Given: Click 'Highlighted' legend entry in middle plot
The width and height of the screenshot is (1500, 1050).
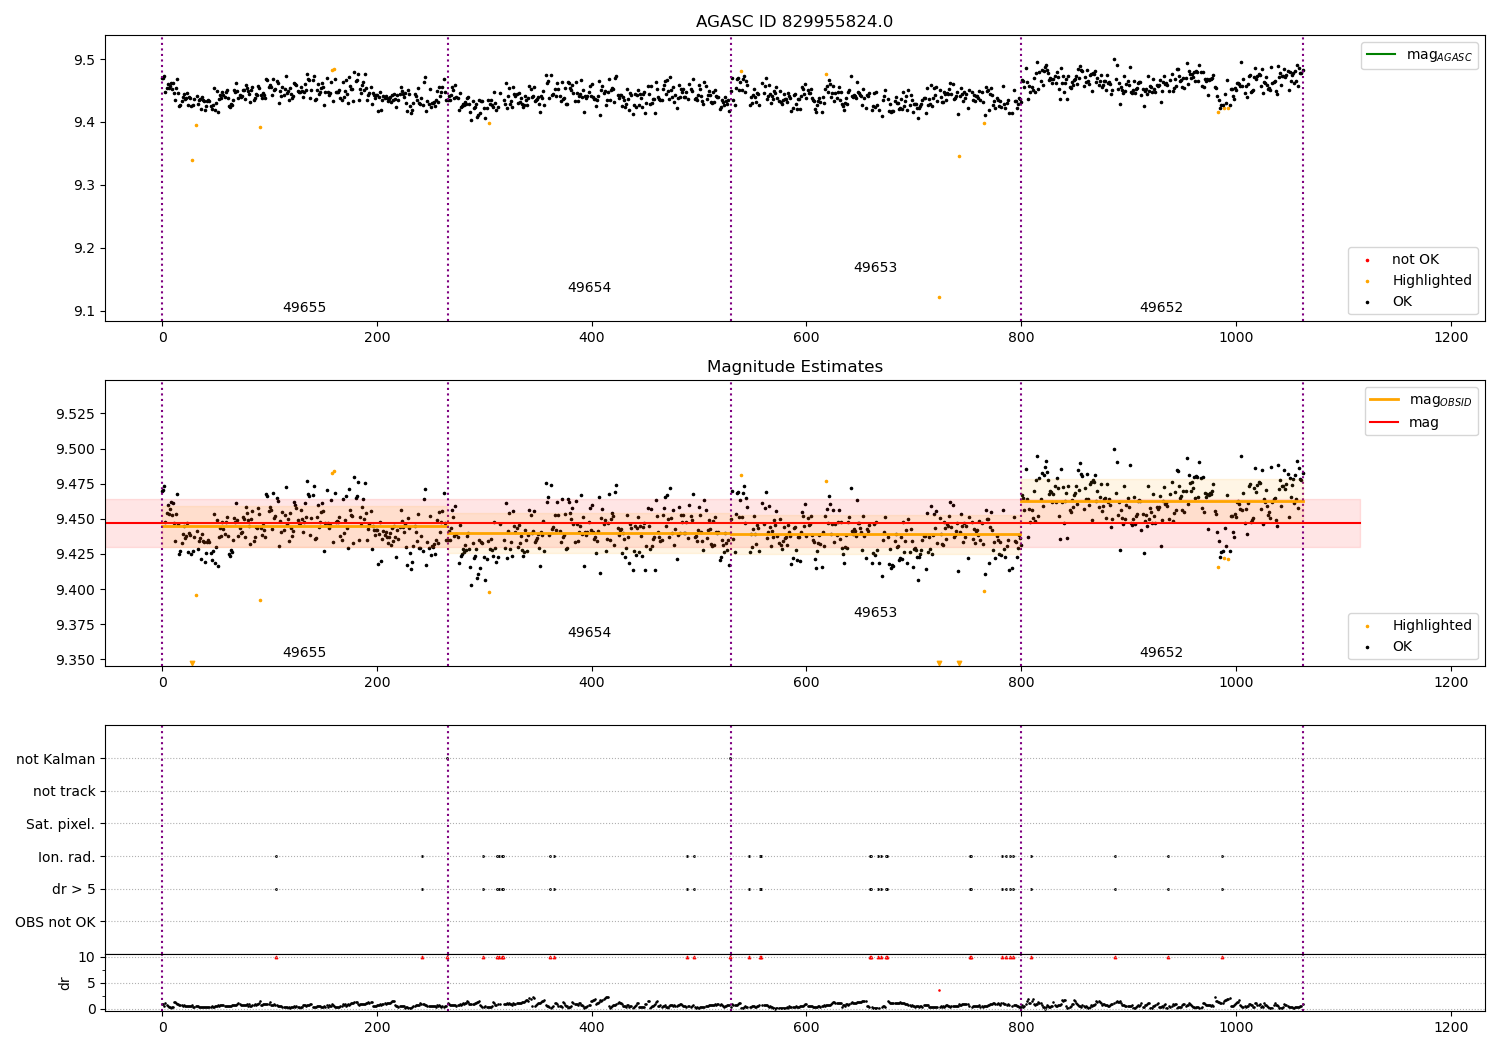Looking at the screenshot, I should [1420, 626].
